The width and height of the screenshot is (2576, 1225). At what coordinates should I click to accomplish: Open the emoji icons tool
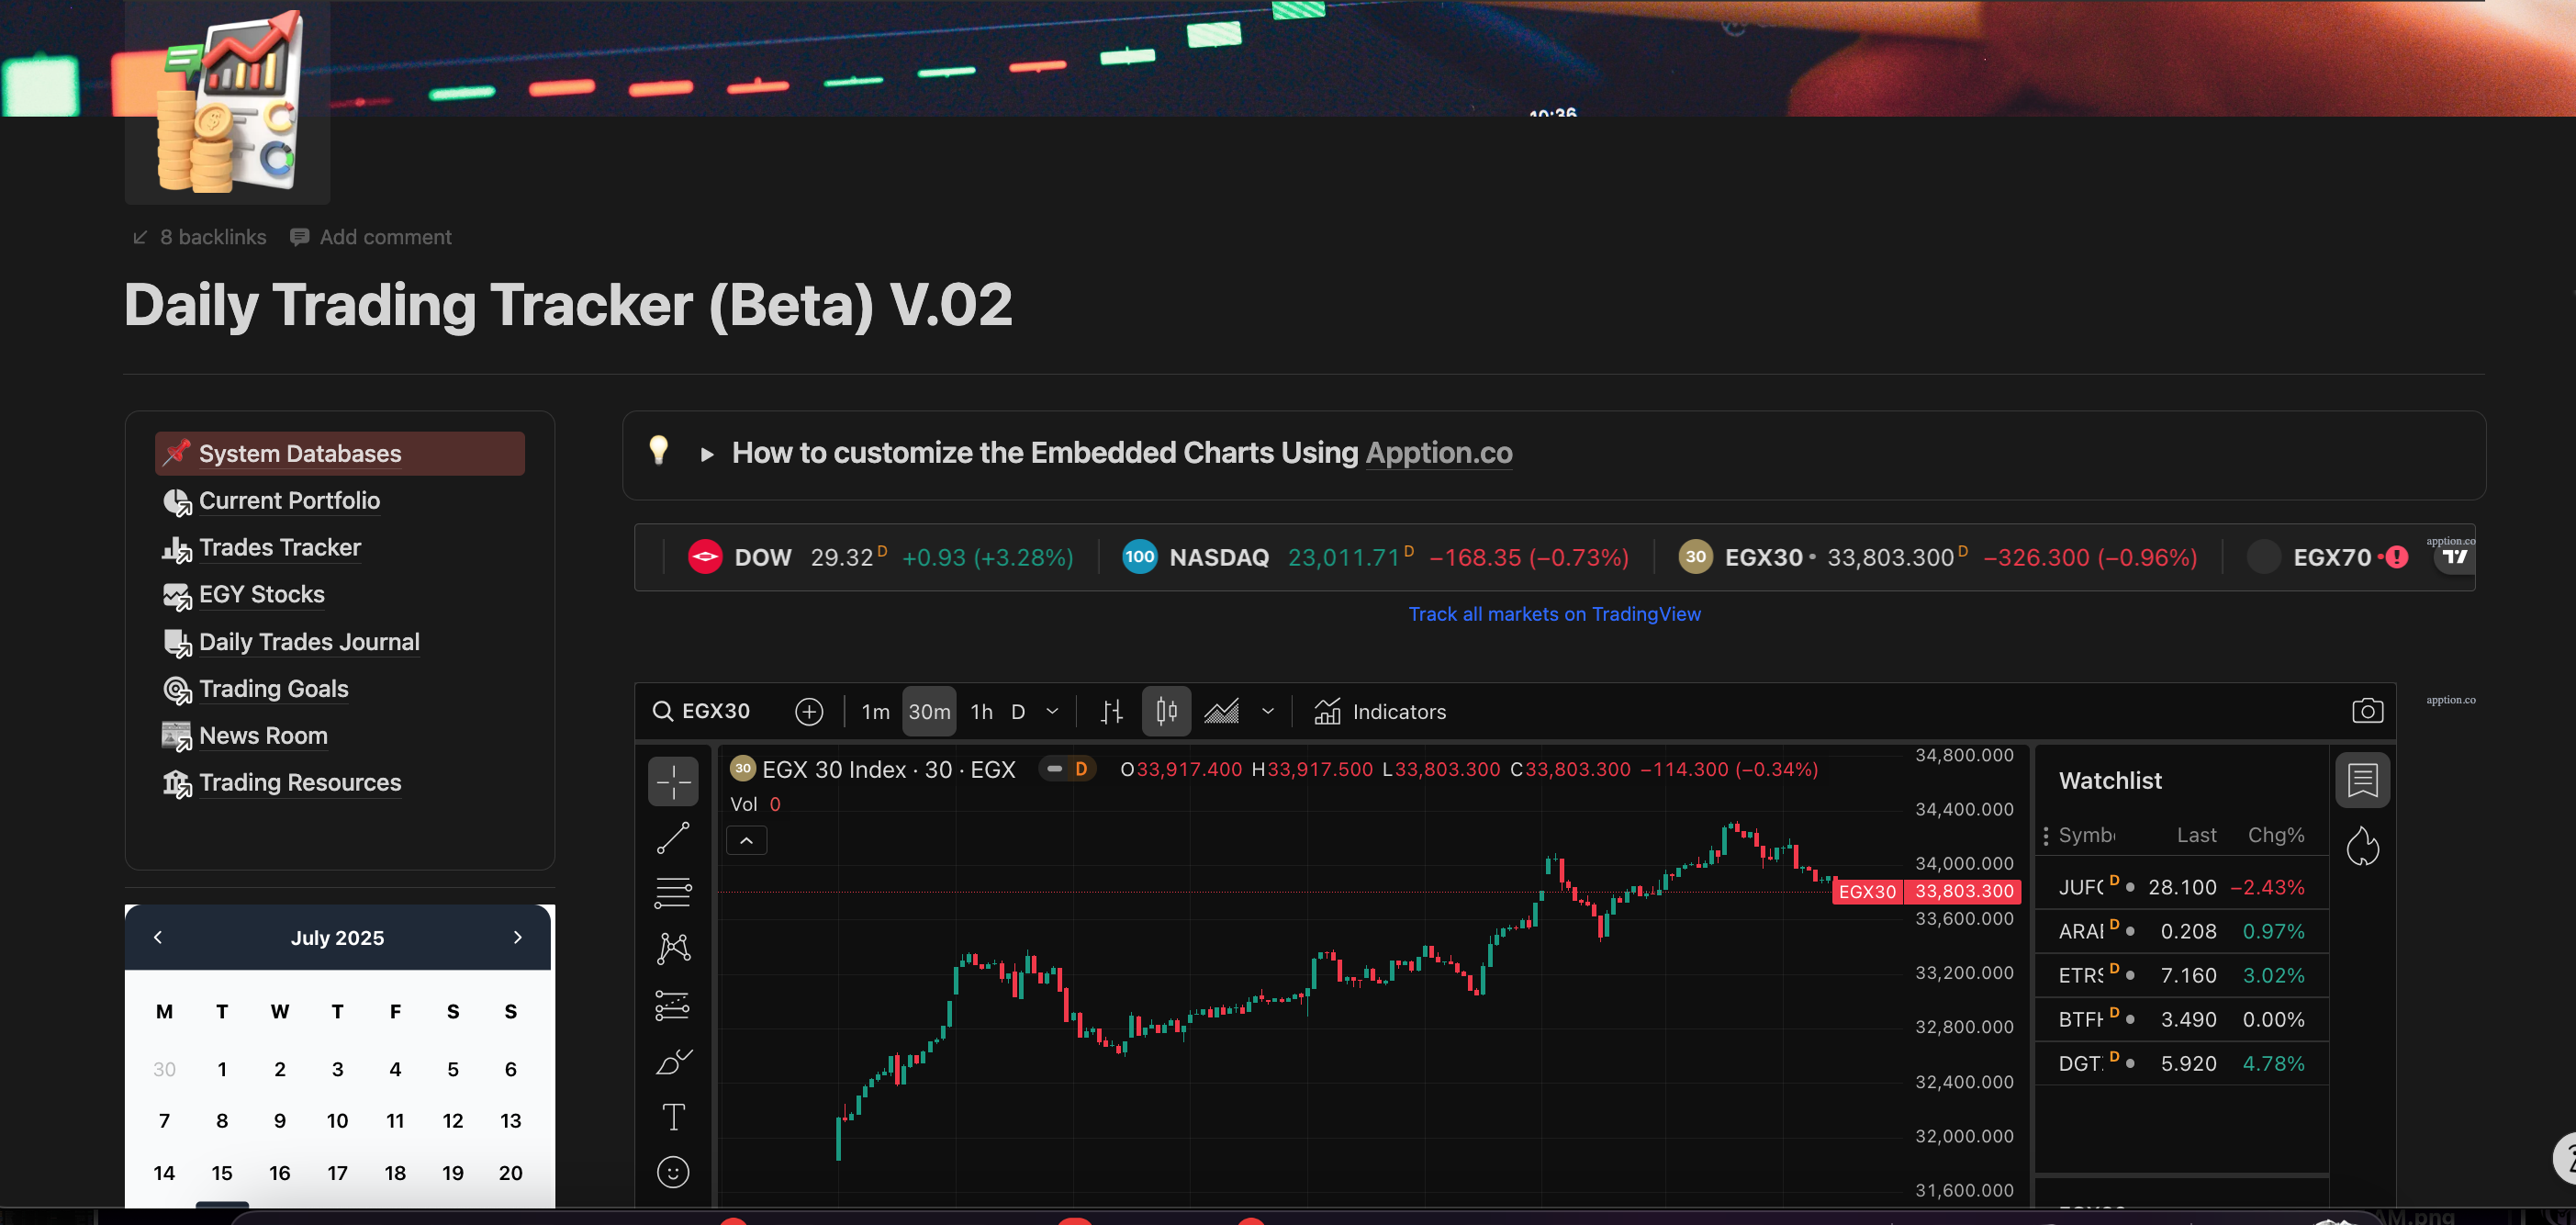click(x=673, y=1171)
